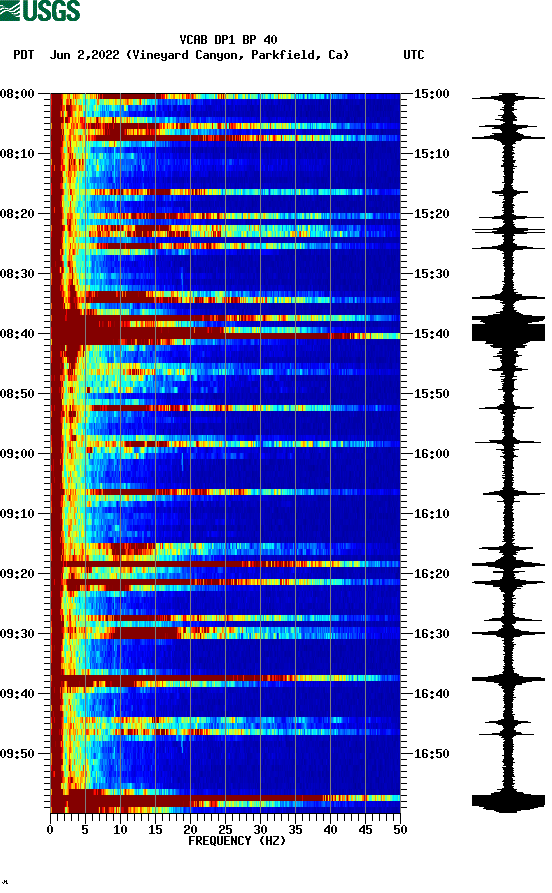
Task: Click the 08:00 PDT time label
Action: click(17, 94)
